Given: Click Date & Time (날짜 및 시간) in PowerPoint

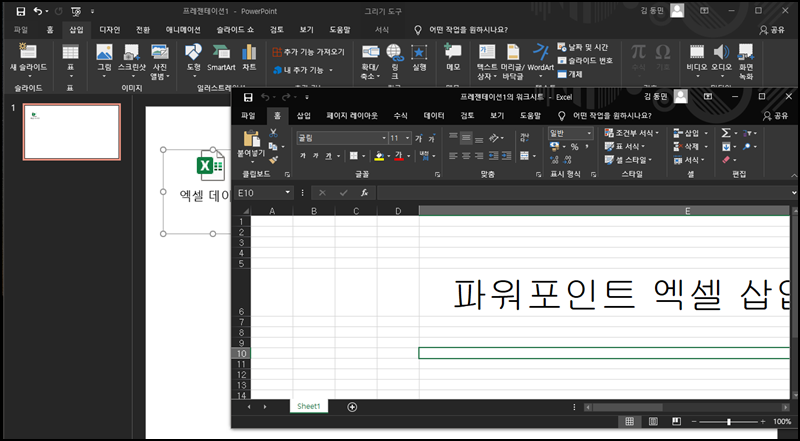Looking at the screenshot, I should [583, 47].
